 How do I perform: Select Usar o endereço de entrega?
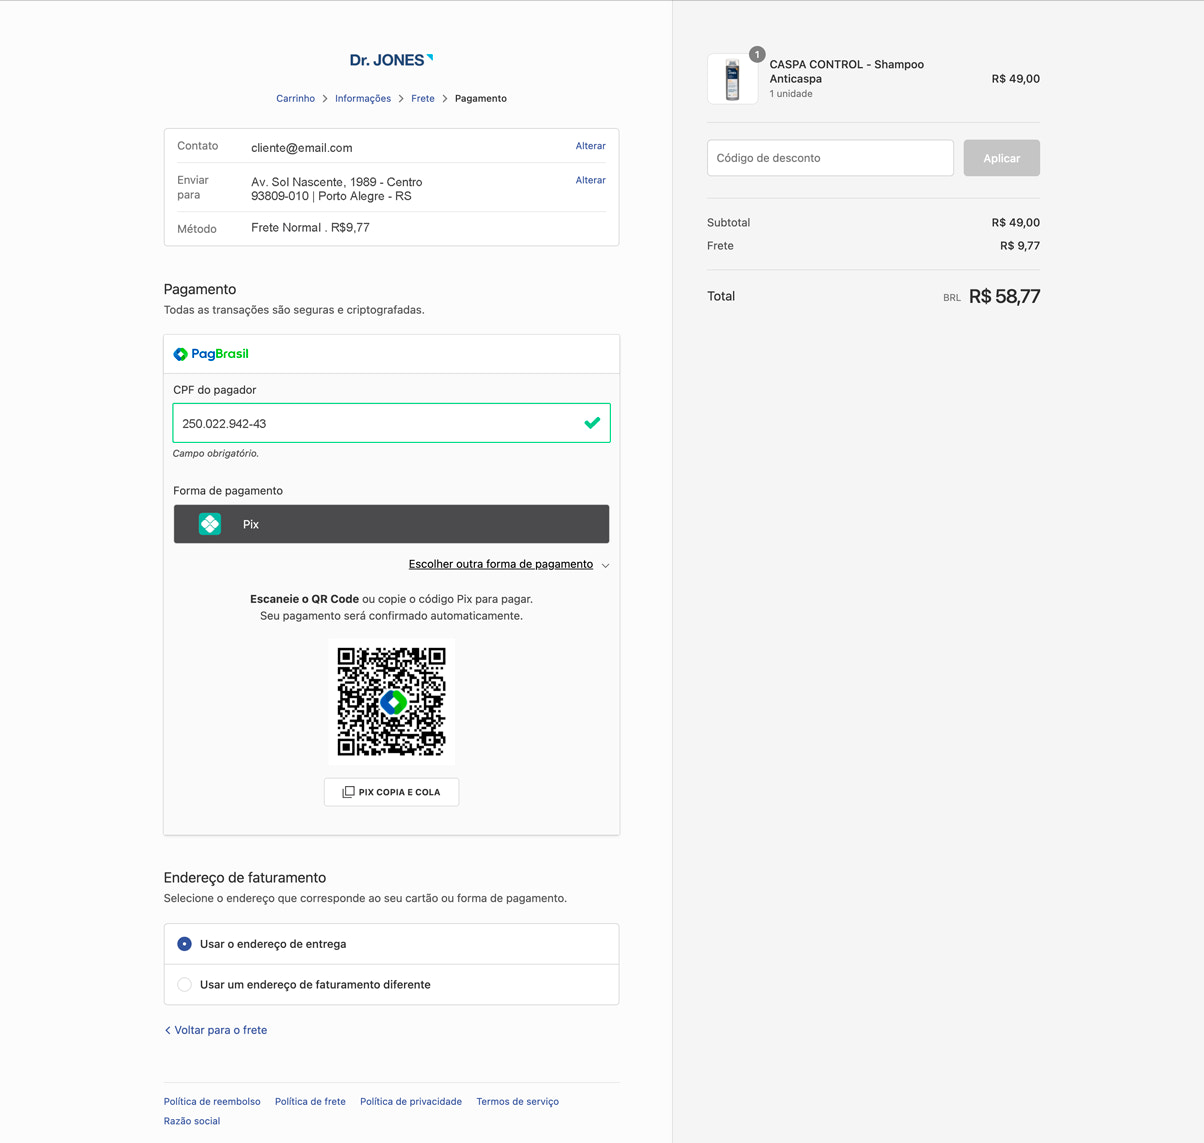[x=185, y=944]
